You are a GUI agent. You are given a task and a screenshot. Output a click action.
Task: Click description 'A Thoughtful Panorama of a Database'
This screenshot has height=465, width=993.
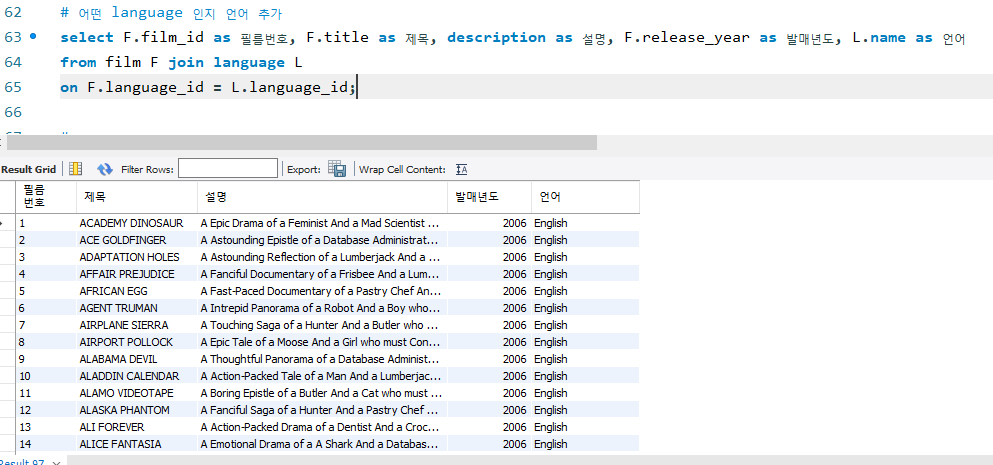coord(320,359)
